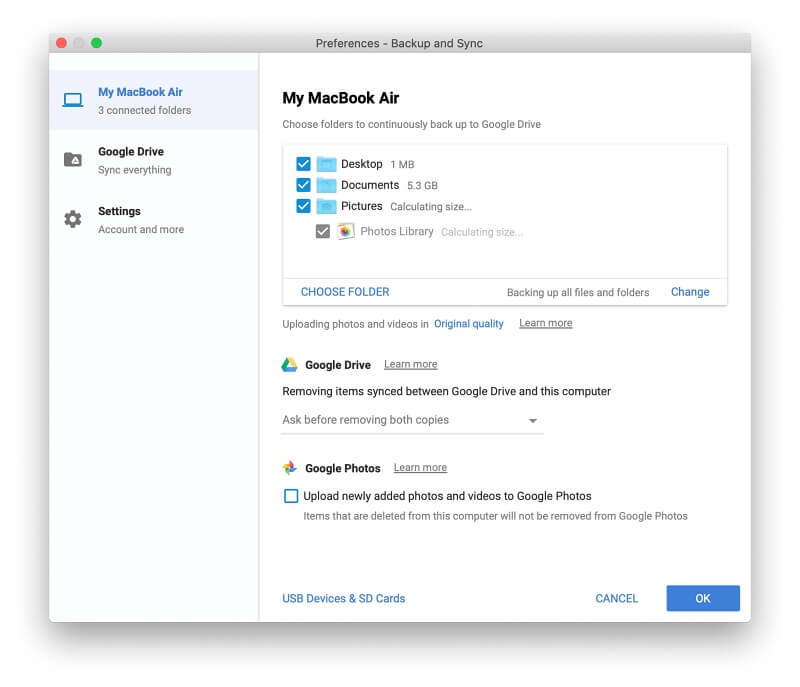Uncheck the Desktop folder checkbox
This screenshot has width=800, height=687.
click(x=303, y=164)
